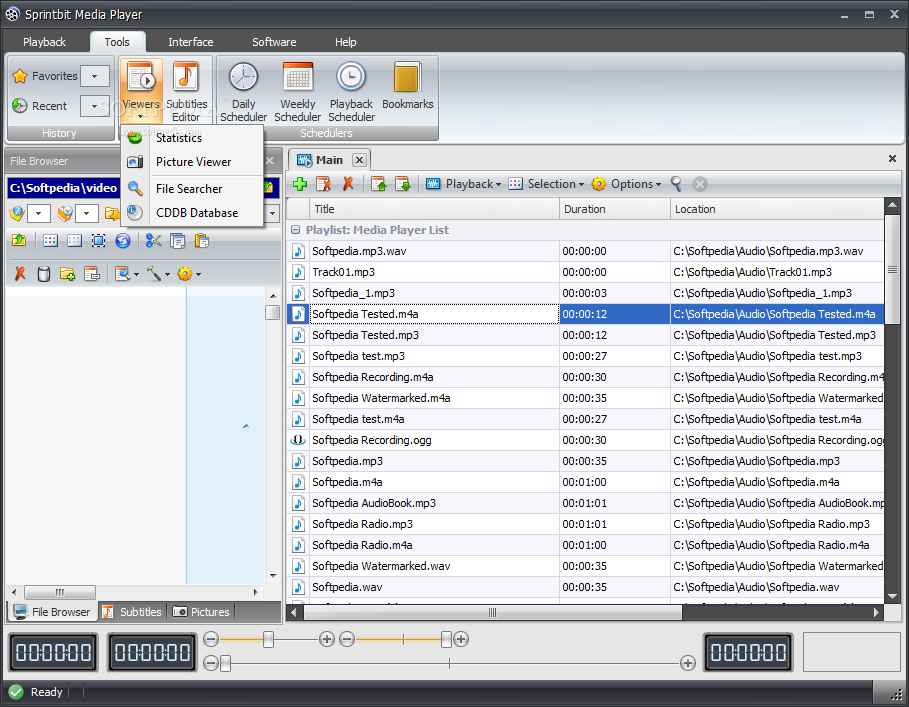The width and height of the screenshot is (909, 707).
Task: Open the Selection dropdown in playlist toolbar
Action: (546, 184)
